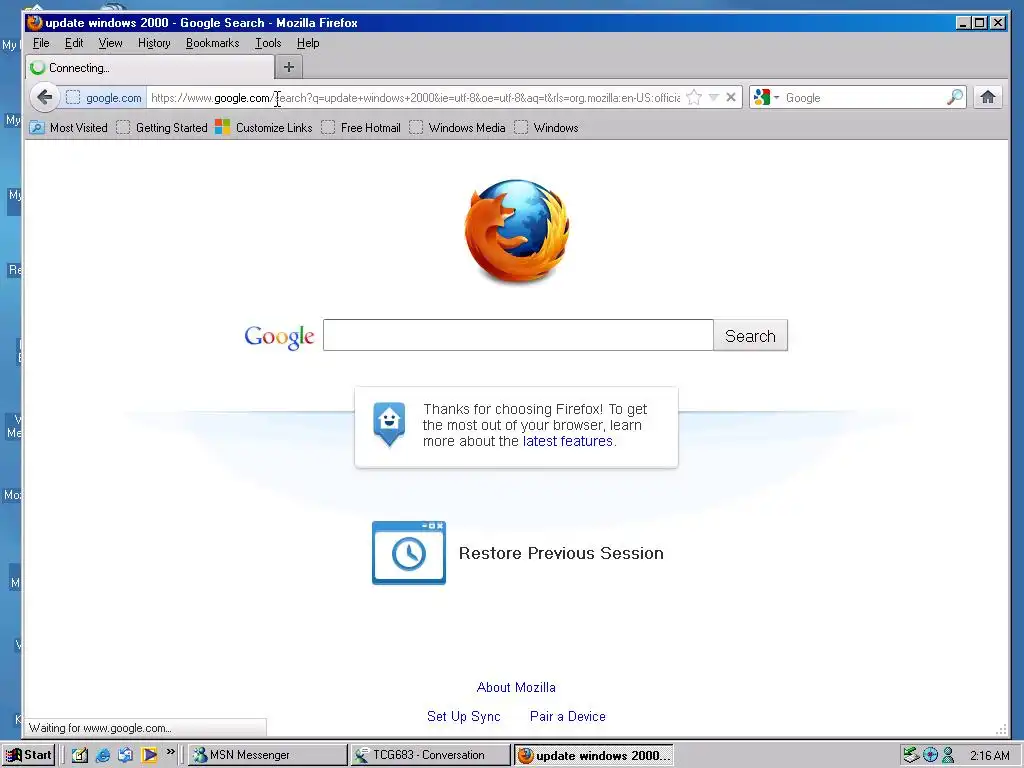The height and width of the screenshot is (768, 1024).
Task: Click the Waiting for www.google.com status text
Action: click(100, 728)
